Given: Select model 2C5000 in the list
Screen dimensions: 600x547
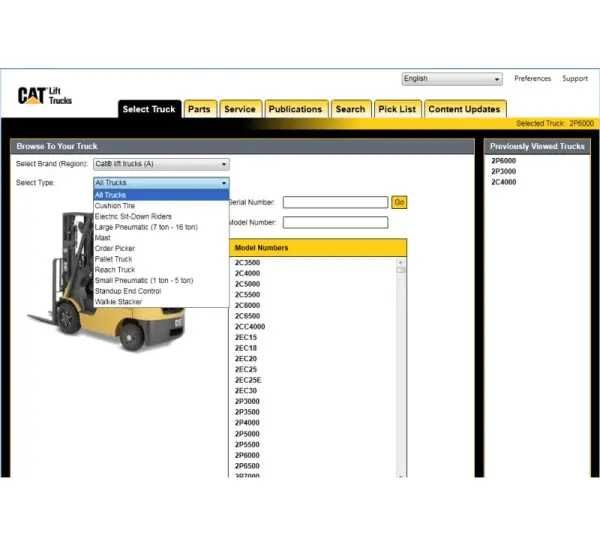Looking at the screenshot, I should pos(247,284).
